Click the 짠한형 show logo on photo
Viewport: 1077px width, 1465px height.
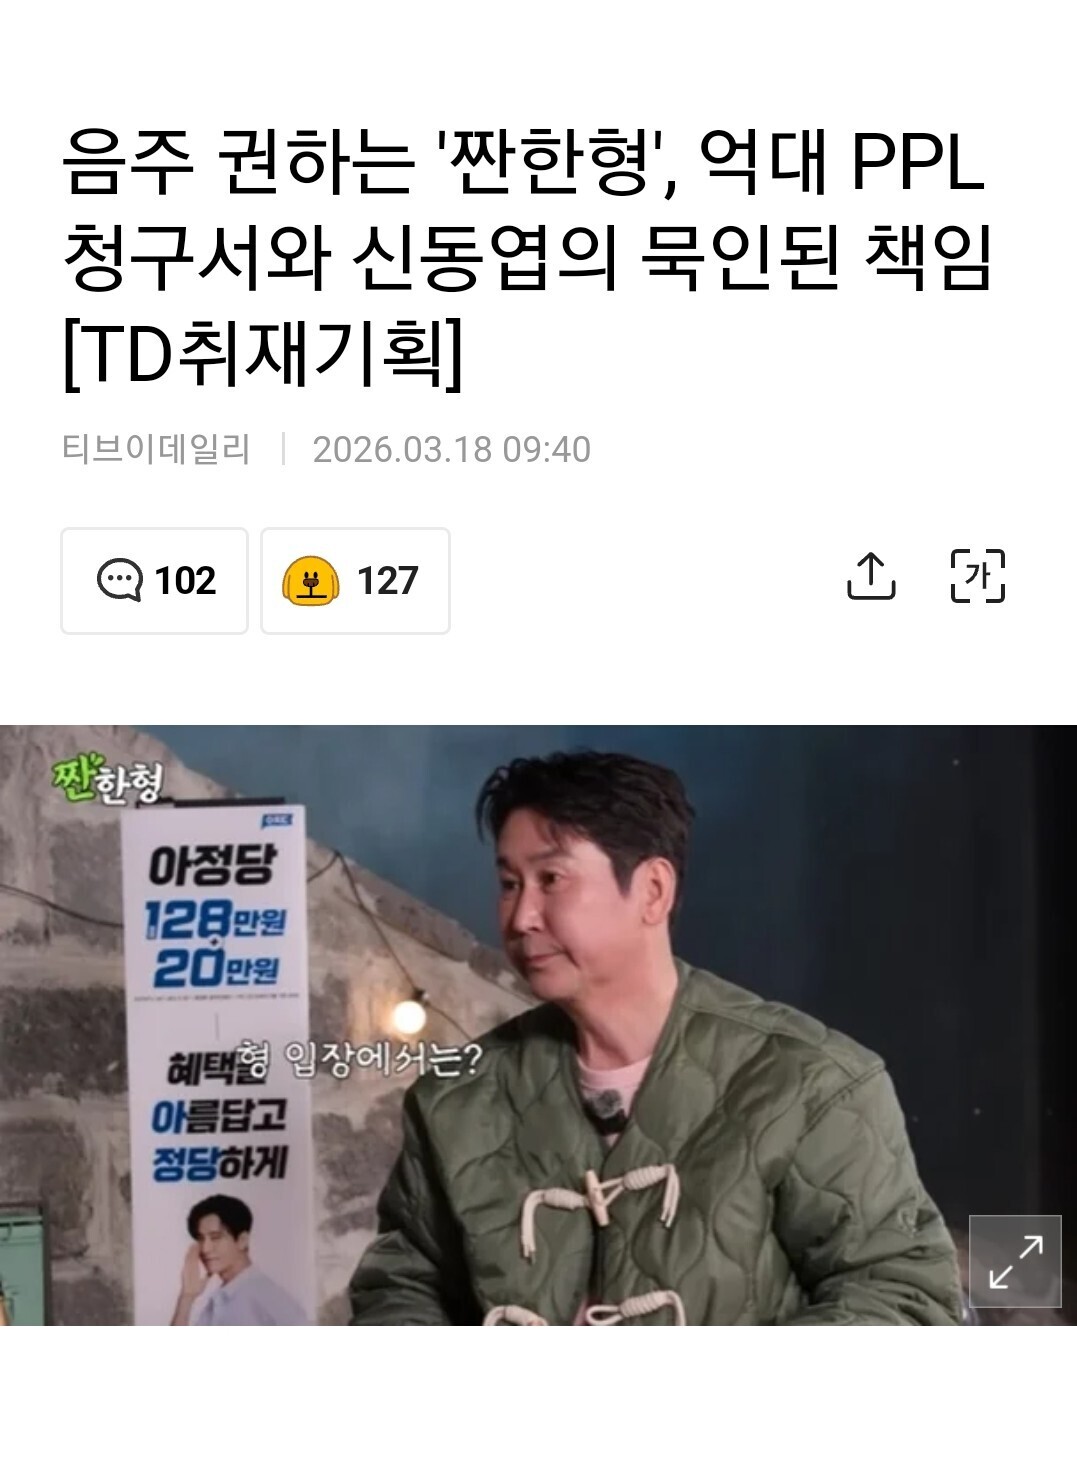[106, 782]
